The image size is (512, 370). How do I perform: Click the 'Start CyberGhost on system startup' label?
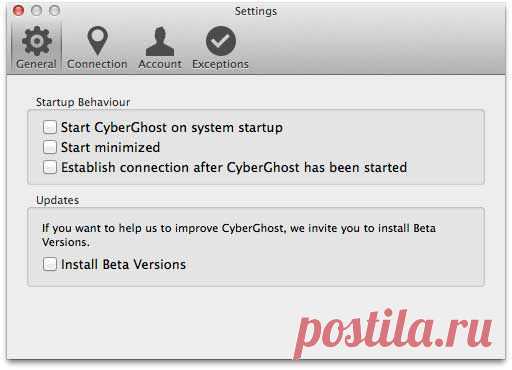[172, 128]
